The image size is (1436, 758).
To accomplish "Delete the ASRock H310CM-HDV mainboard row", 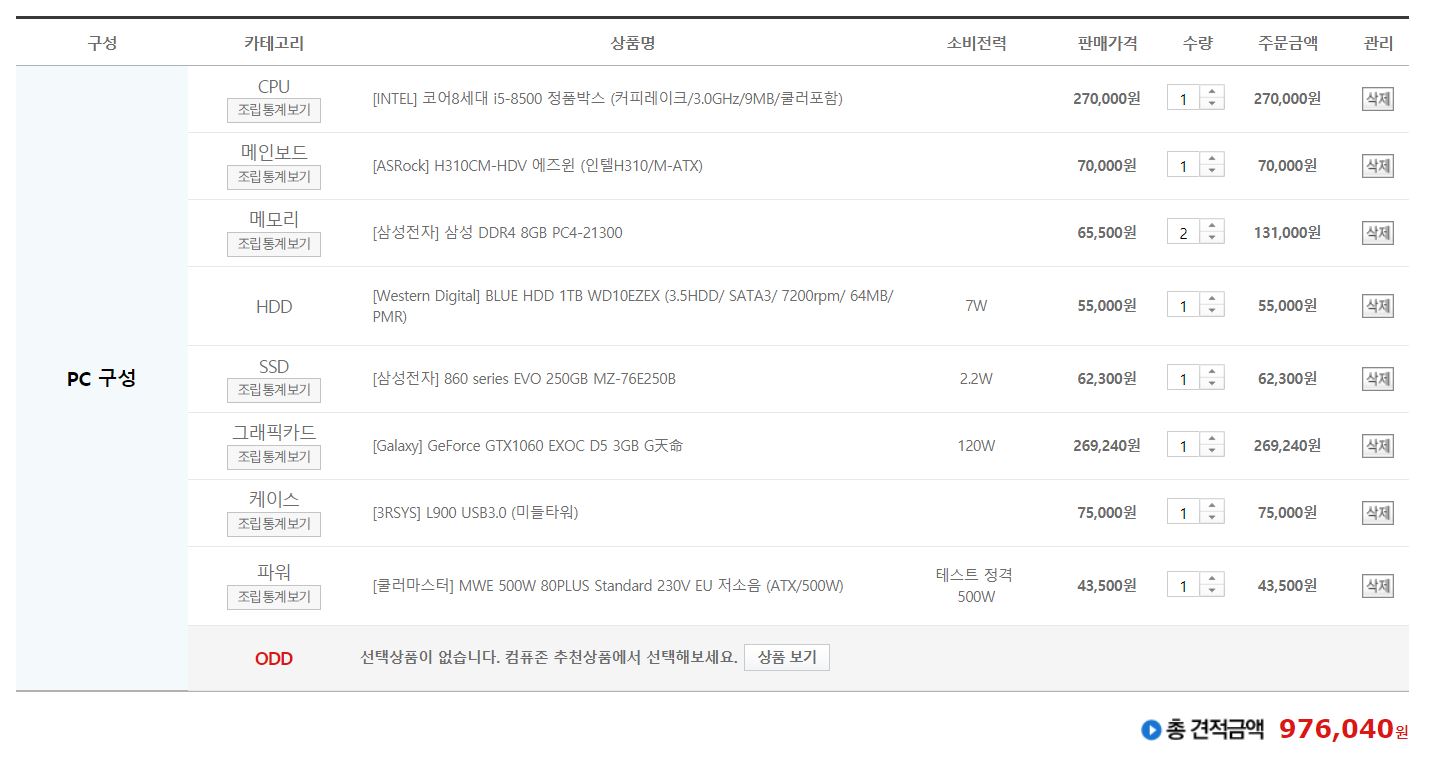I will (x=1377, y=166).
